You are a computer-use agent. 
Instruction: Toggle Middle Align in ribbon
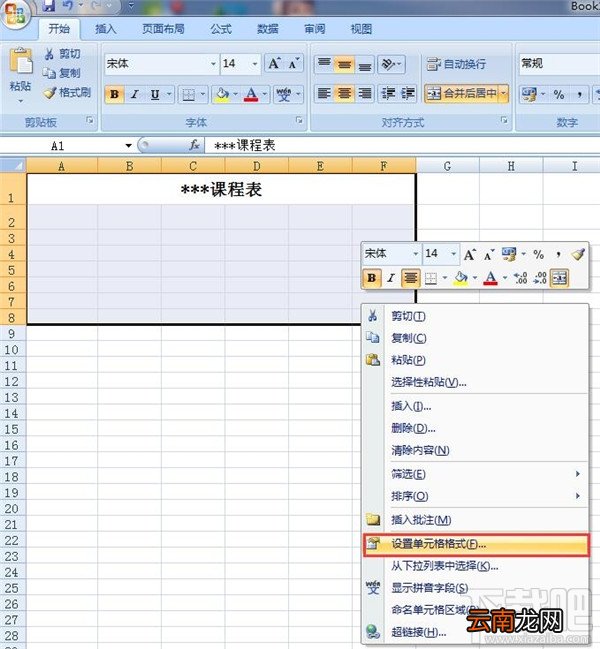pyautogui.click(x=344, y=64)
